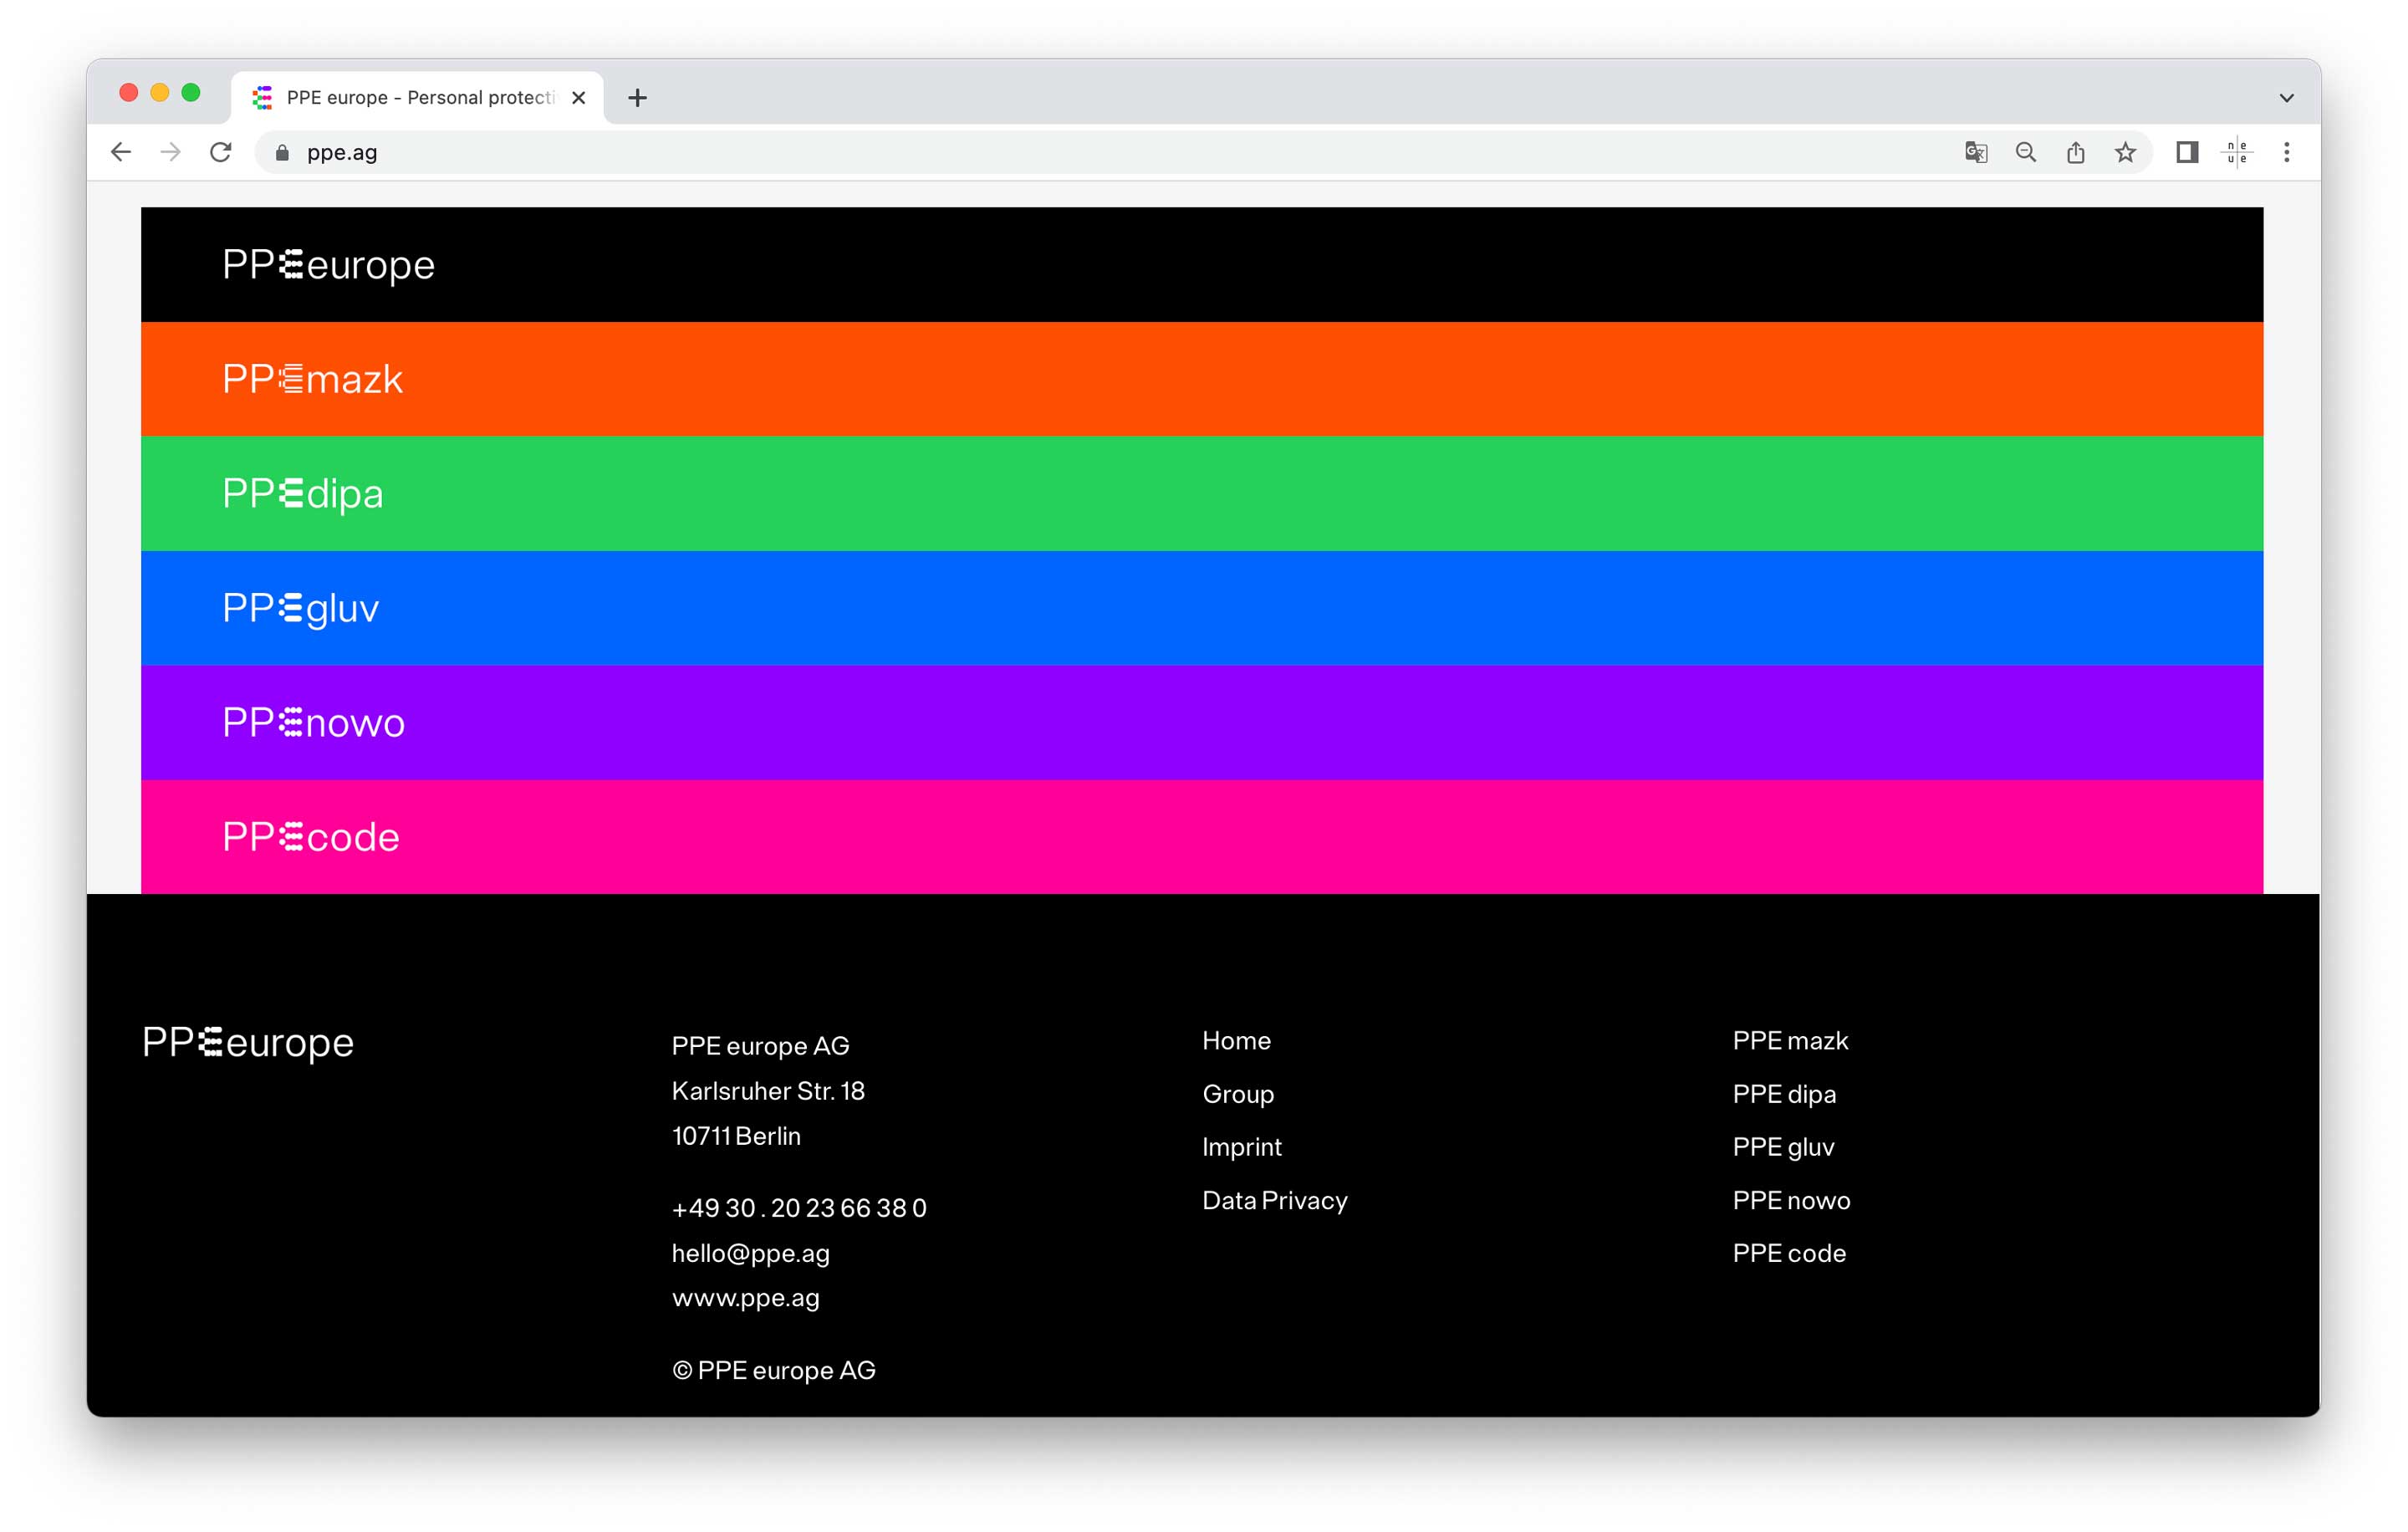Toggle the browser side panel
Viewport: 2408px width, 1532px height.
[x=2187, y=152]
